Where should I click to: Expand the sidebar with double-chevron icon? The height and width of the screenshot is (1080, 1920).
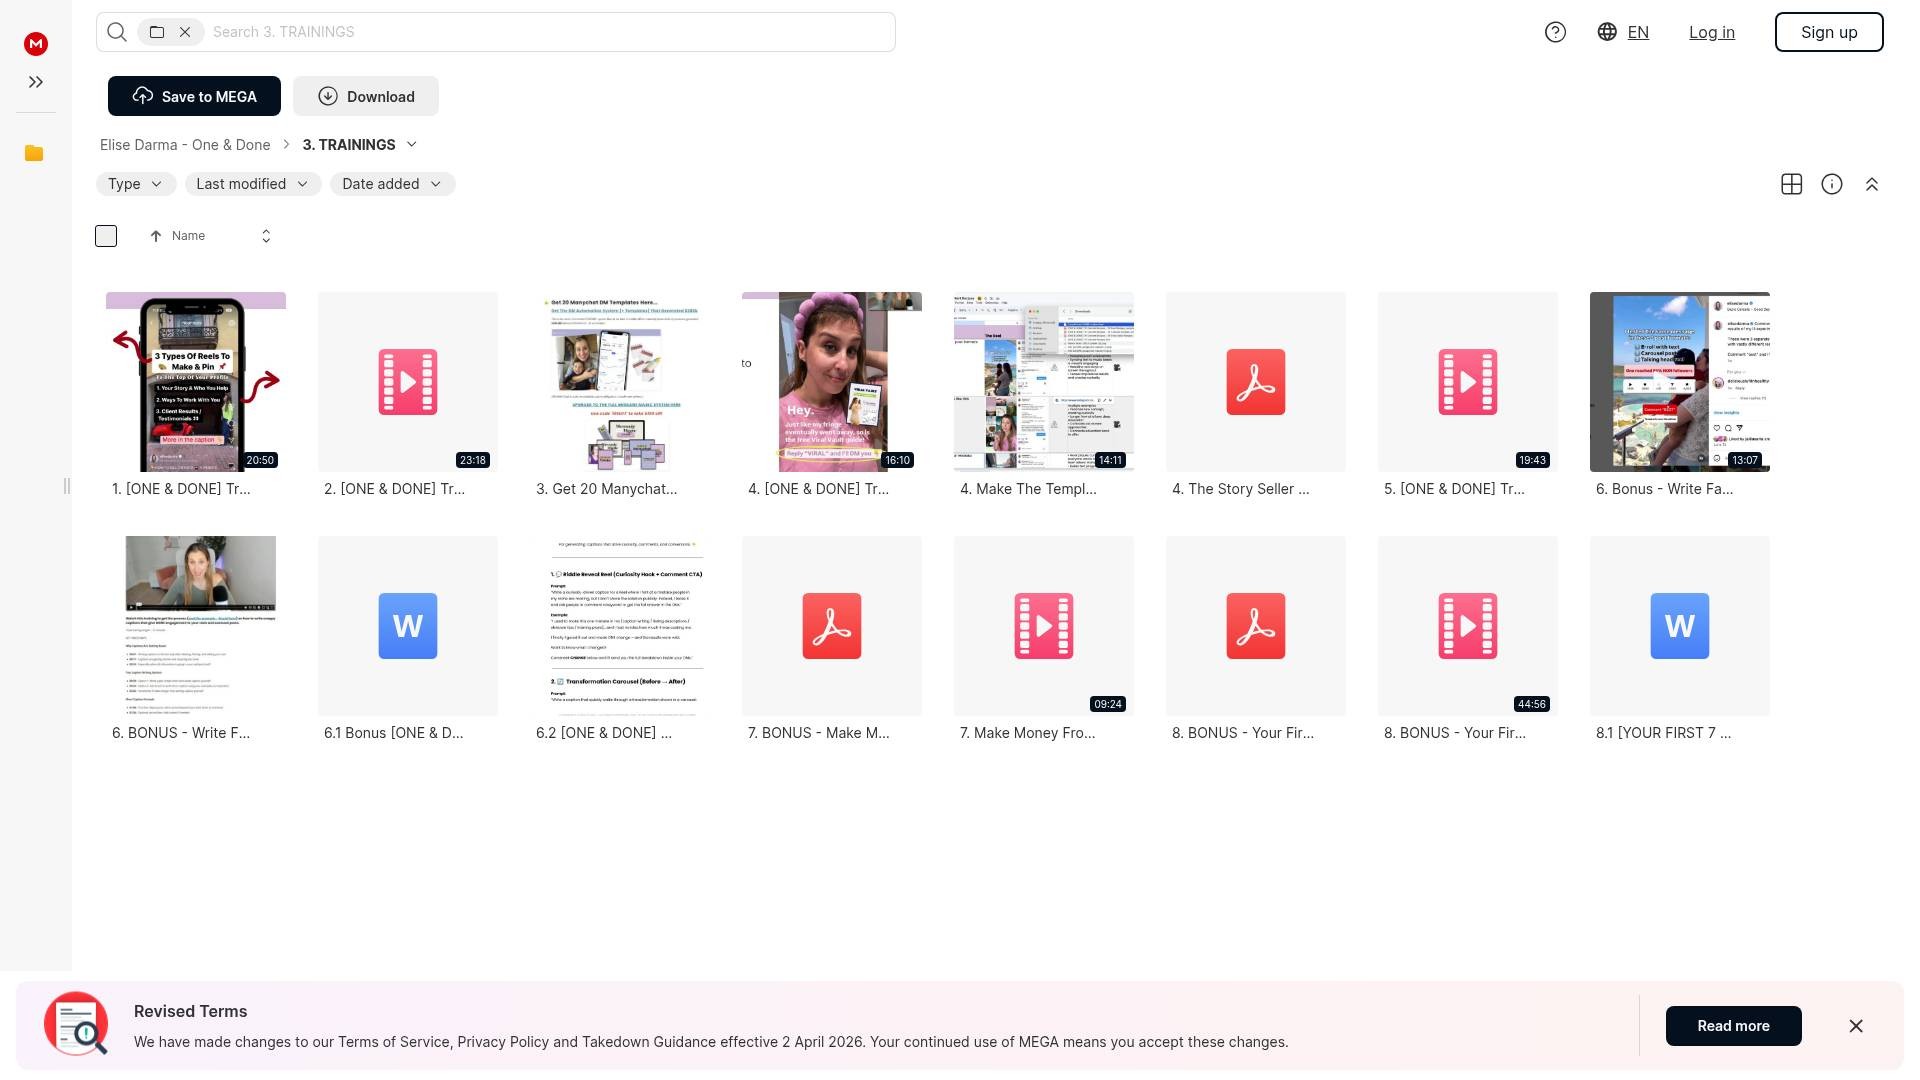[36, 82]
